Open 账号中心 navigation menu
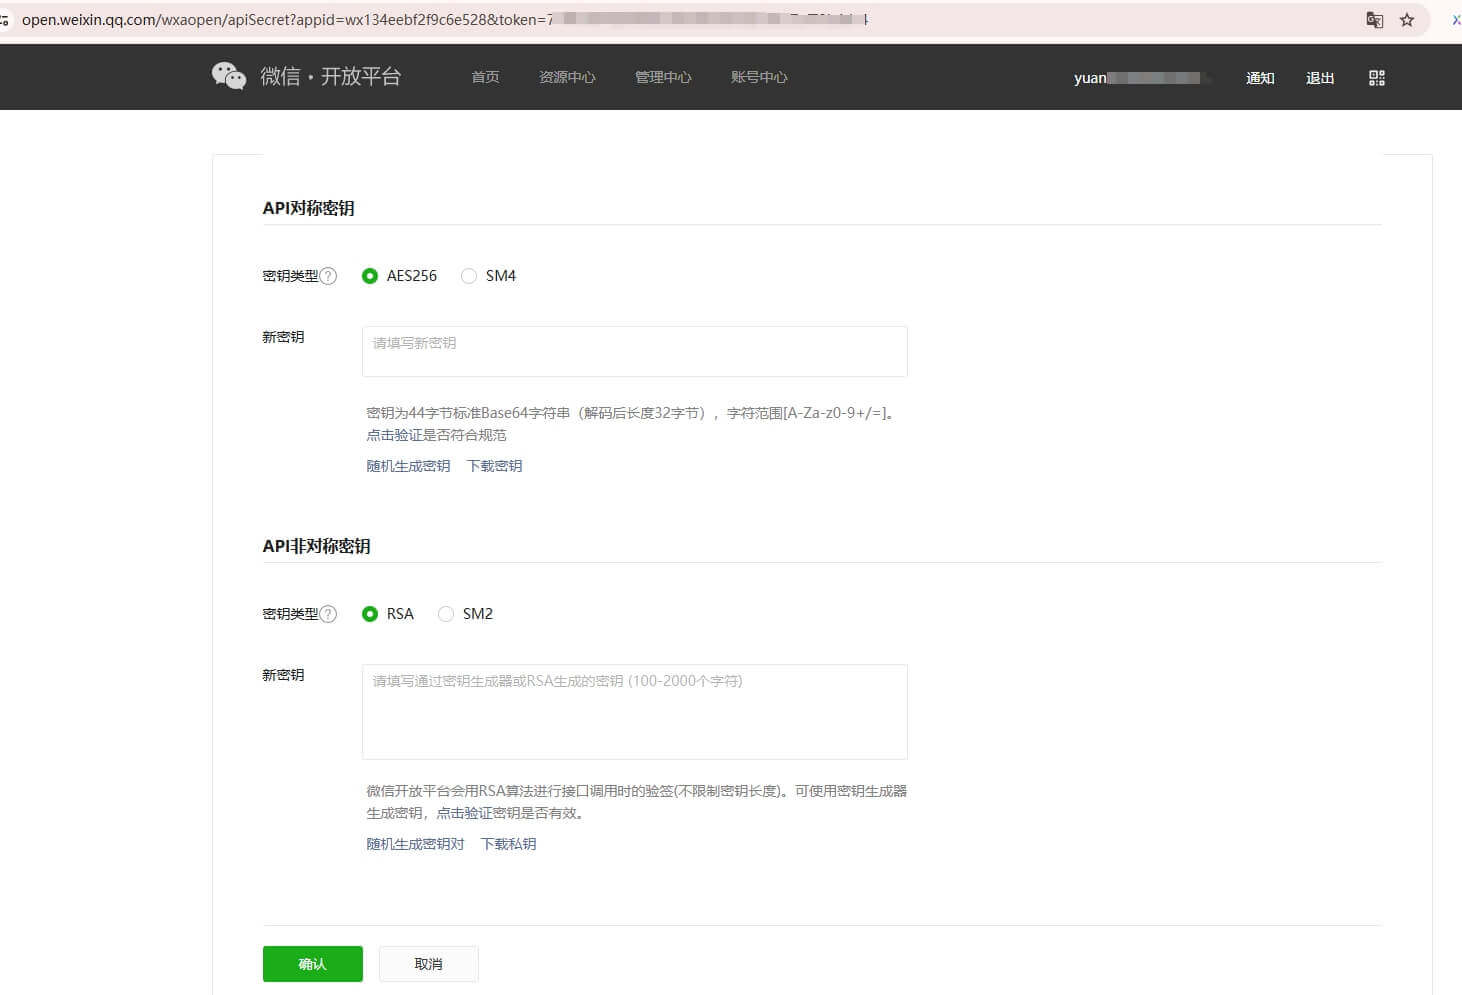The width and height of the screenshot is (1462, 995). click(759, 77)
